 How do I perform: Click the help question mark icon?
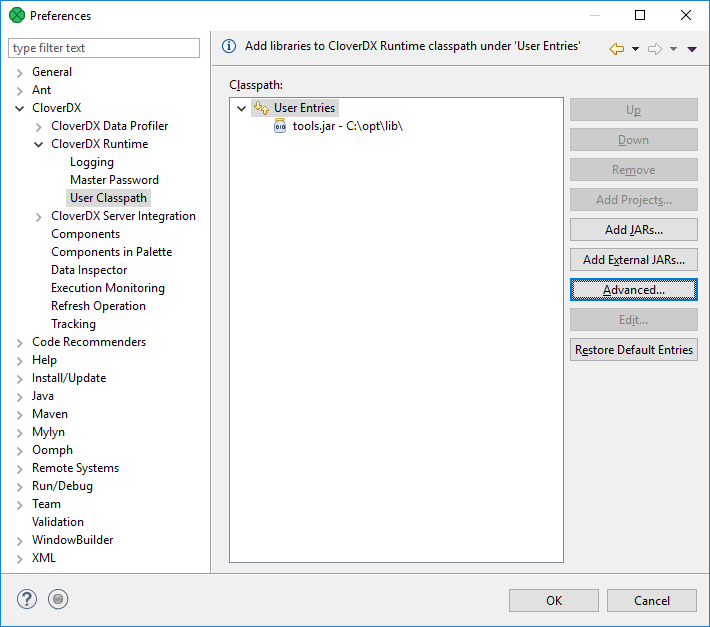pos(27,599)
